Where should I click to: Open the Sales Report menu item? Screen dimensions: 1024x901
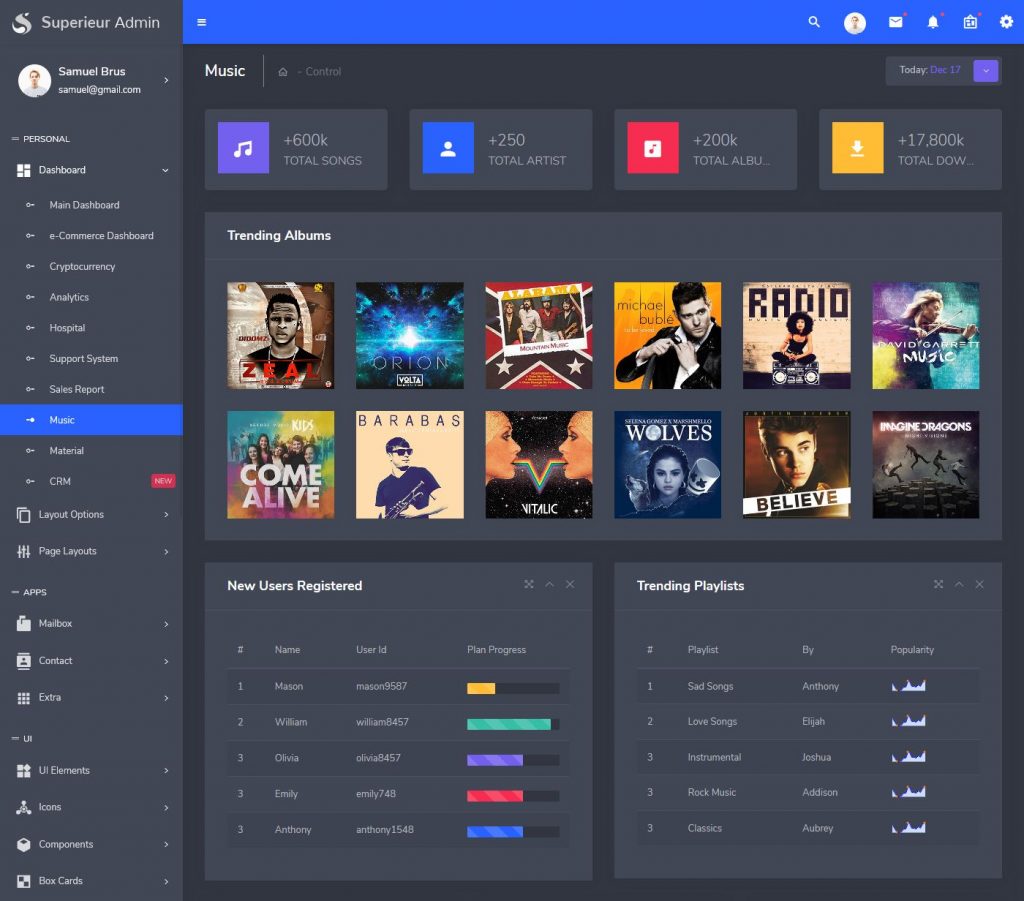(x=77, y=389)
